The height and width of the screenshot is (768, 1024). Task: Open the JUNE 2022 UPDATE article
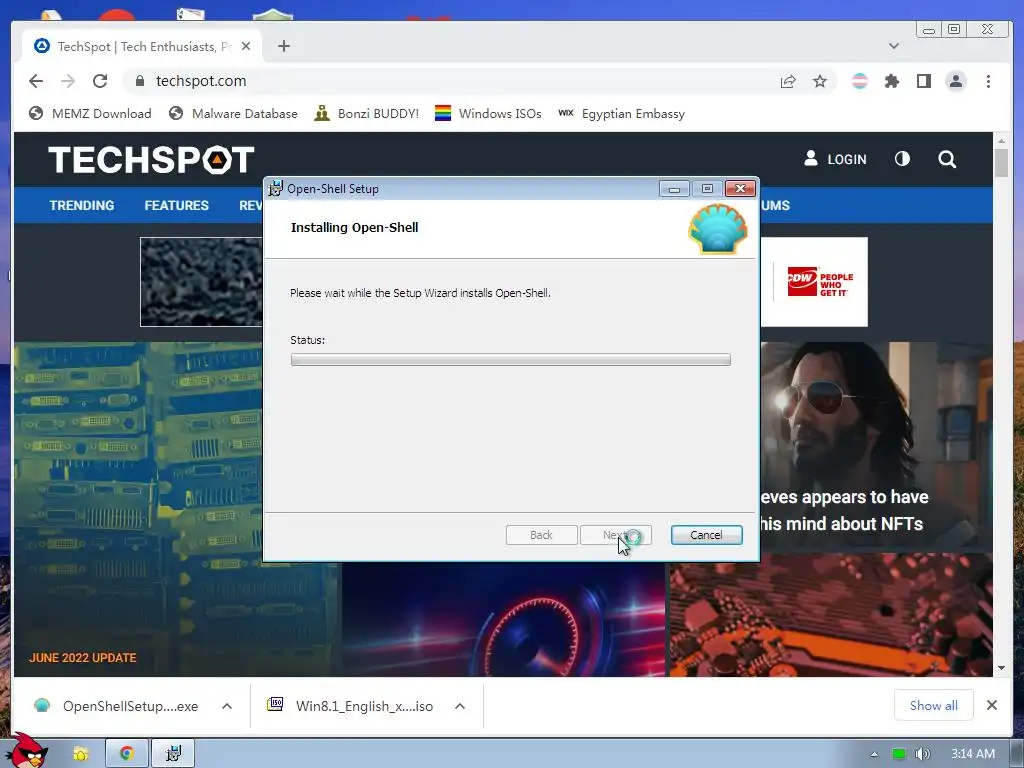tap(82, 658)
